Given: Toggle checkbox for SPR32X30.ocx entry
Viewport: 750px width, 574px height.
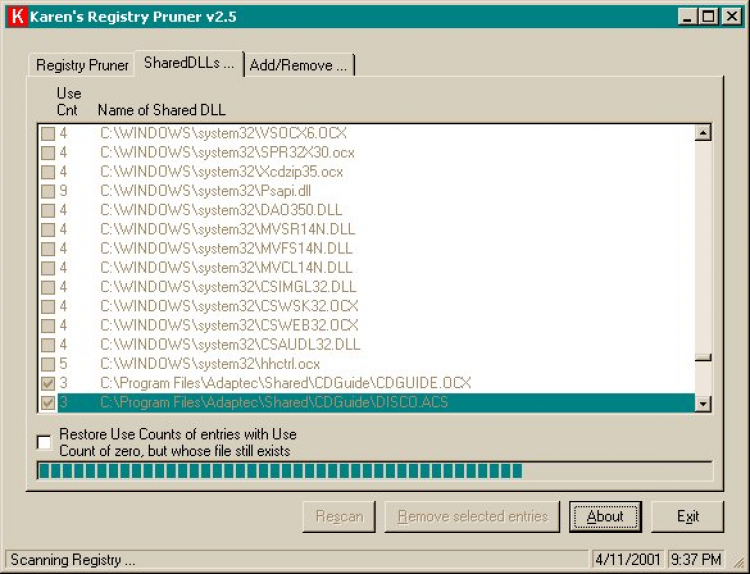Looking at the screenshot, I should coord(48,153).
